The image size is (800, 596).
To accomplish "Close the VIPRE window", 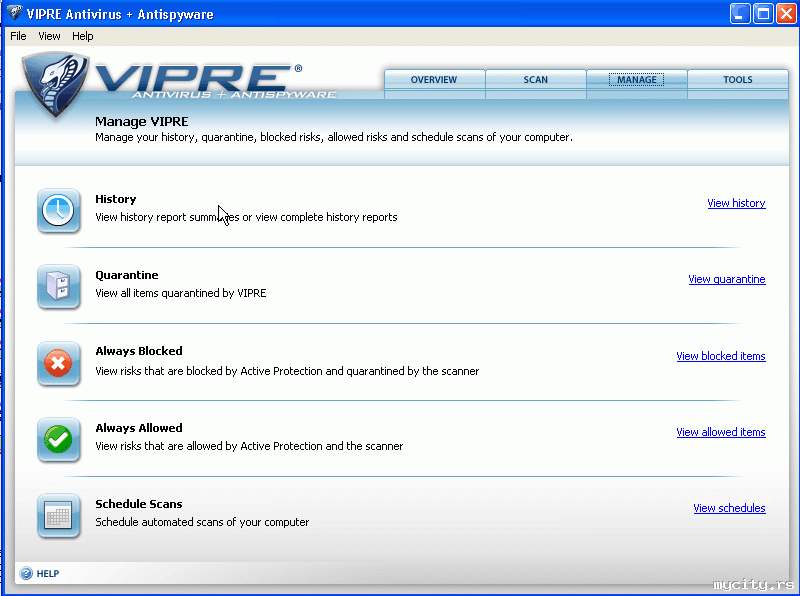I will (x=786, y=14).
